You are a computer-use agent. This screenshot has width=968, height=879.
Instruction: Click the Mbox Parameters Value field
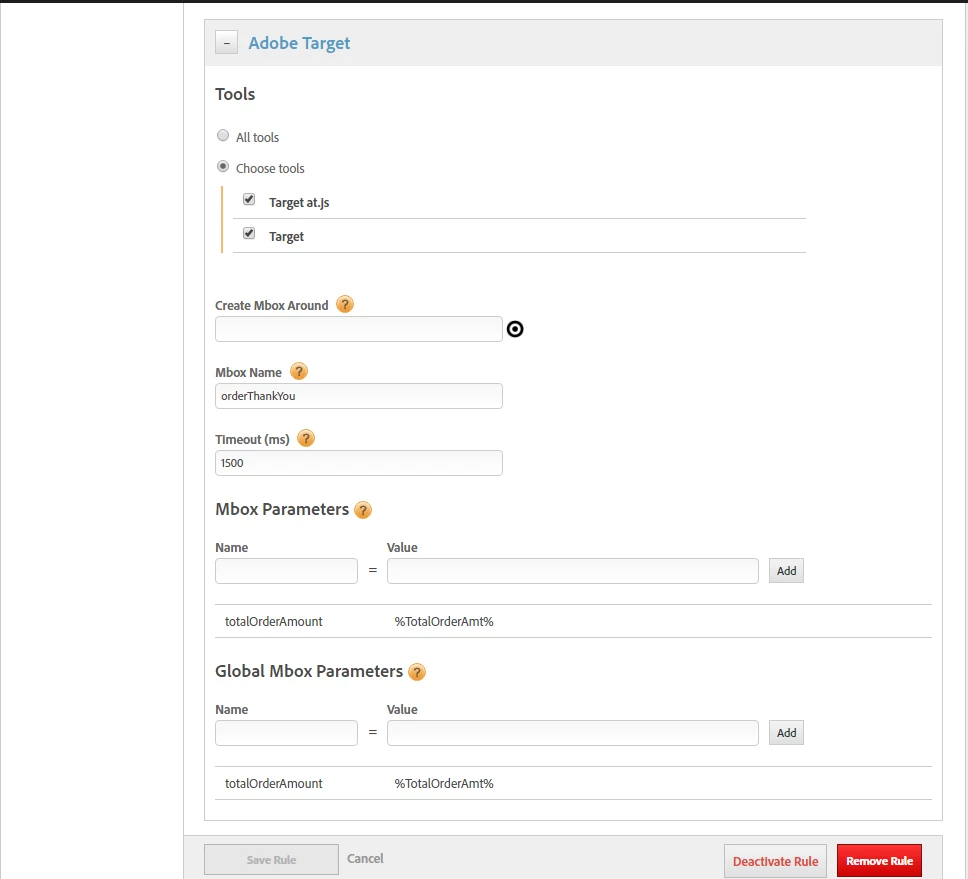click(573, 571)
